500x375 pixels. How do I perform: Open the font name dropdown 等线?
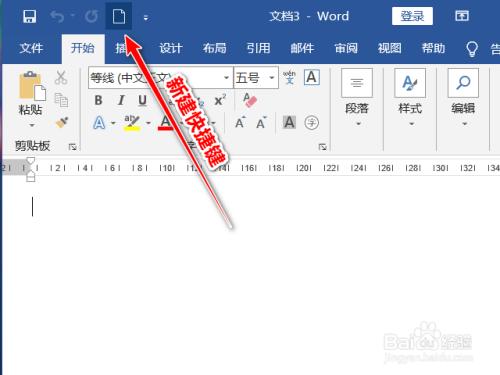click(x=226, y=78)
